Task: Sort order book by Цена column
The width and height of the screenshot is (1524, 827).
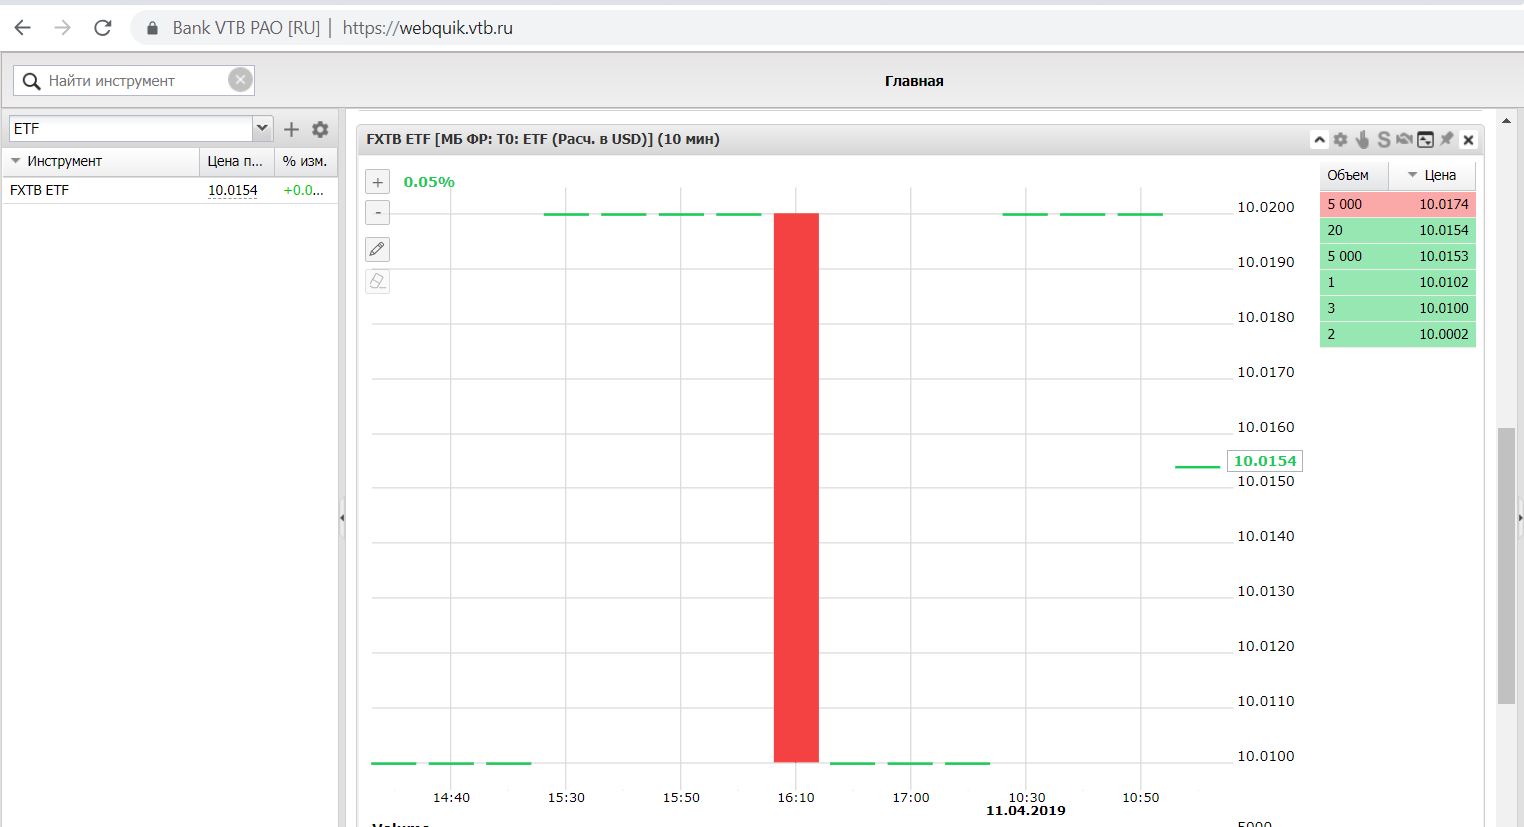Action: coord(1432,175)
